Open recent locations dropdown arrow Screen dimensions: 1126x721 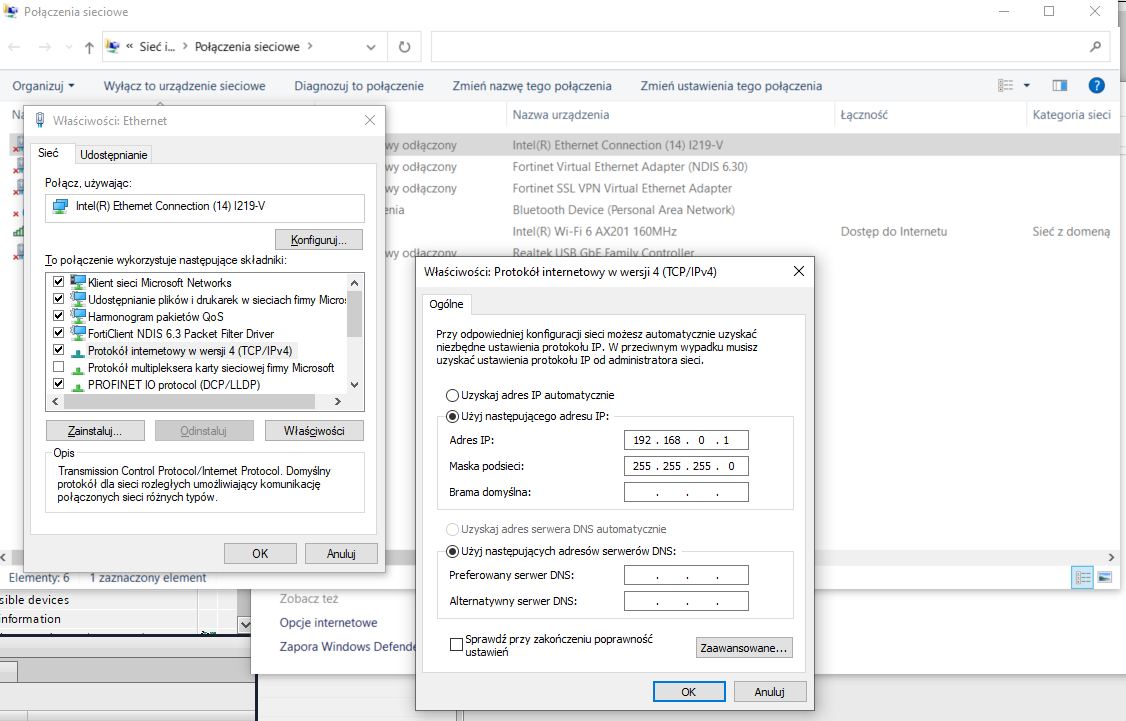68,47
